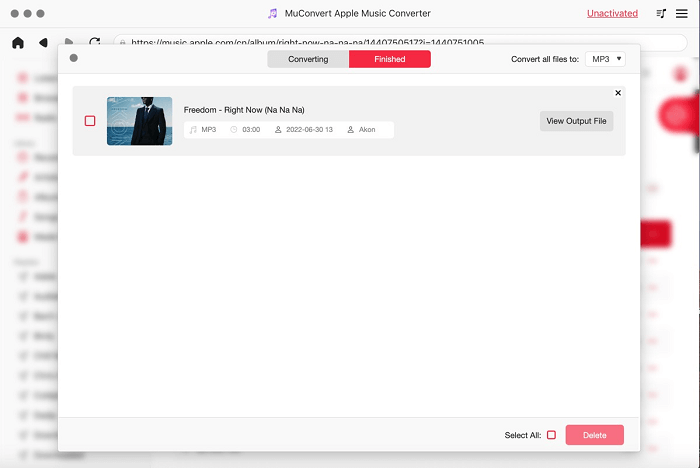
Task: Switch to the Finished tab
Action: 390,59
